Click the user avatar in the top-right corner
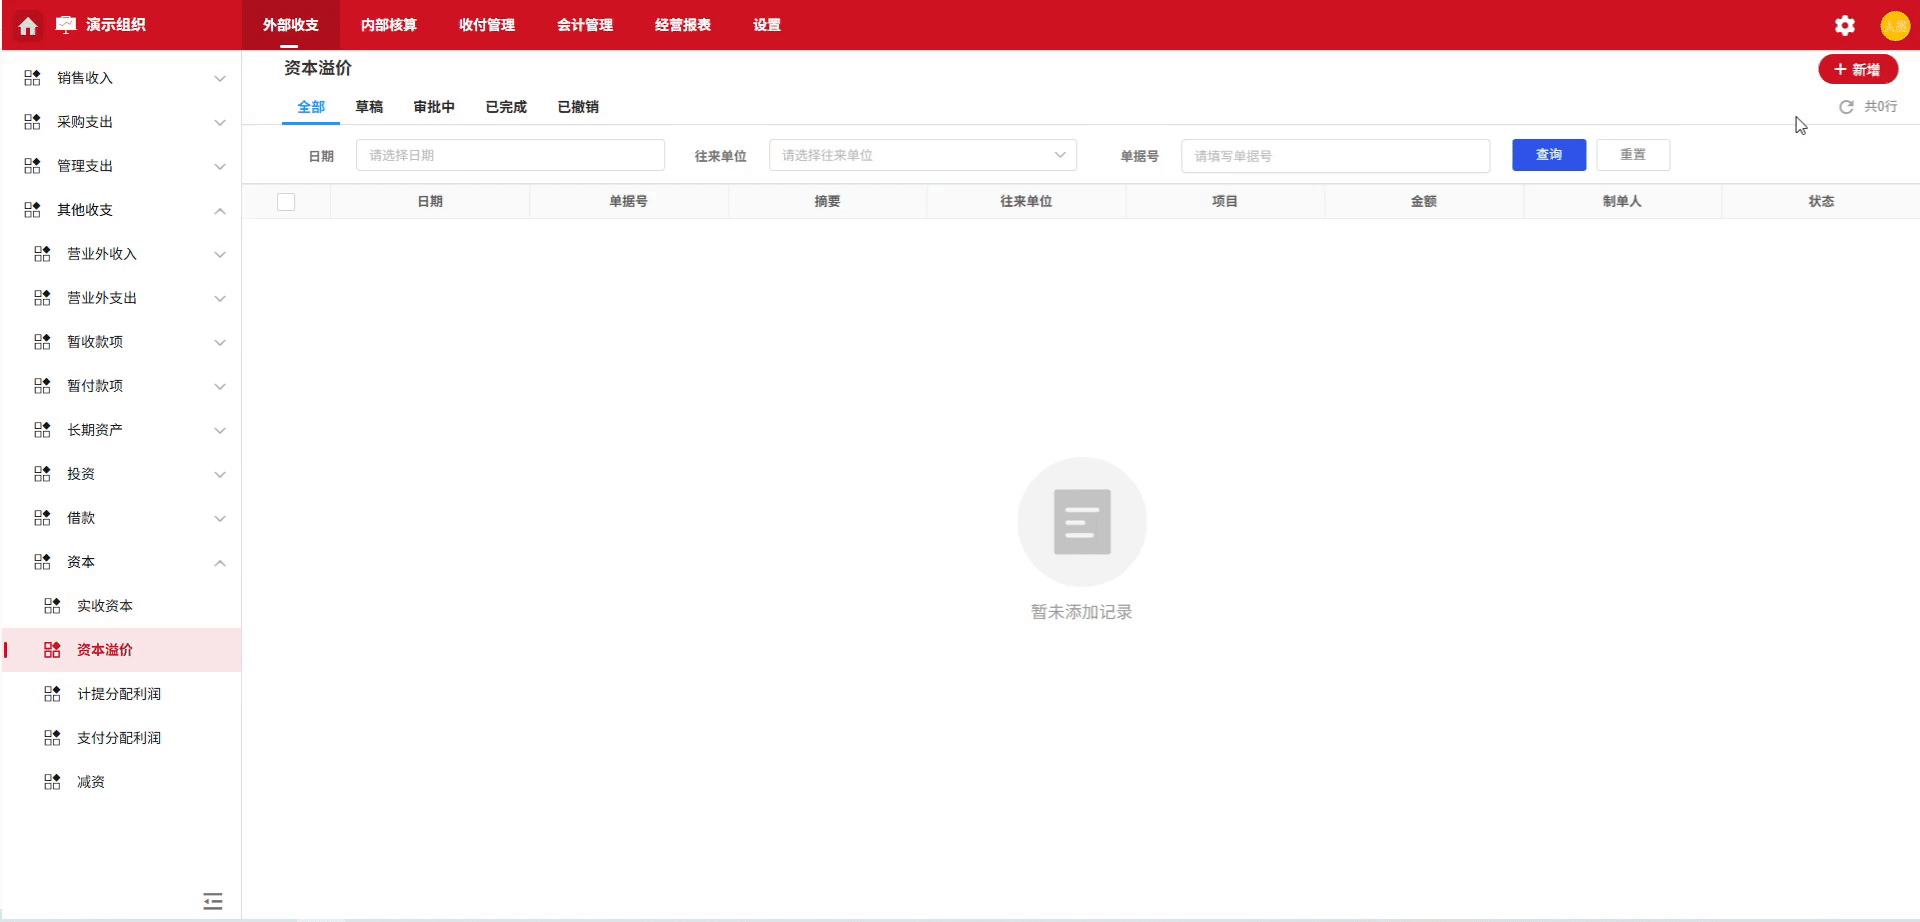Screen dimensions: 1920x922 point(1896,25)
